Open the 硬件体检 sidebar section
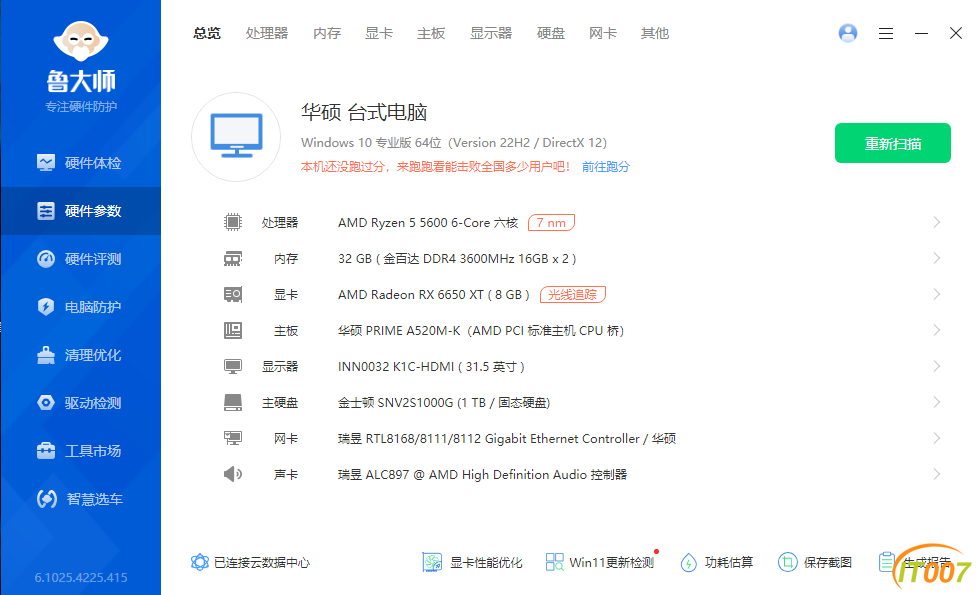This screenshot has height=595, width=977. (x=80, y=163)
